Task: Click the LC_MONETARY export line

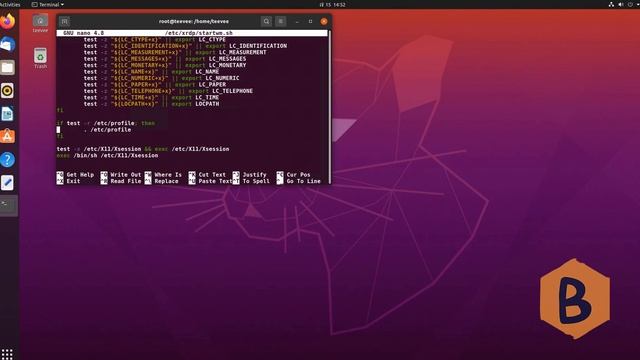Action: point(164,65)
